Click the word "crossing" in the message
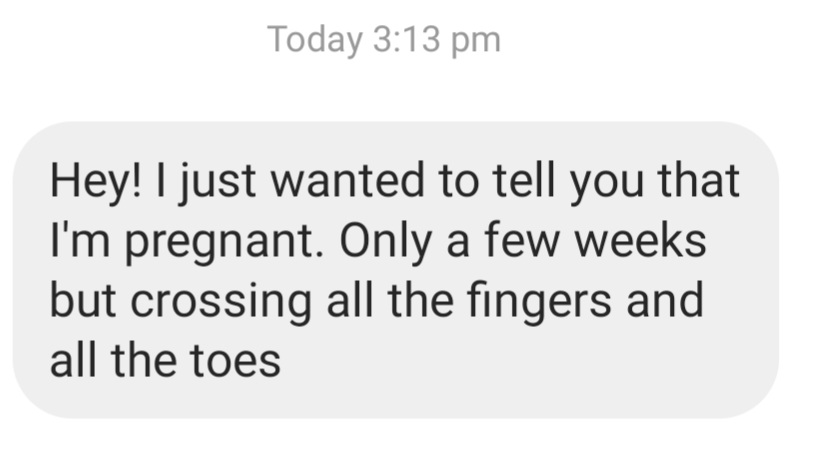This screenshot has height=456, width=817. point(221,302)
